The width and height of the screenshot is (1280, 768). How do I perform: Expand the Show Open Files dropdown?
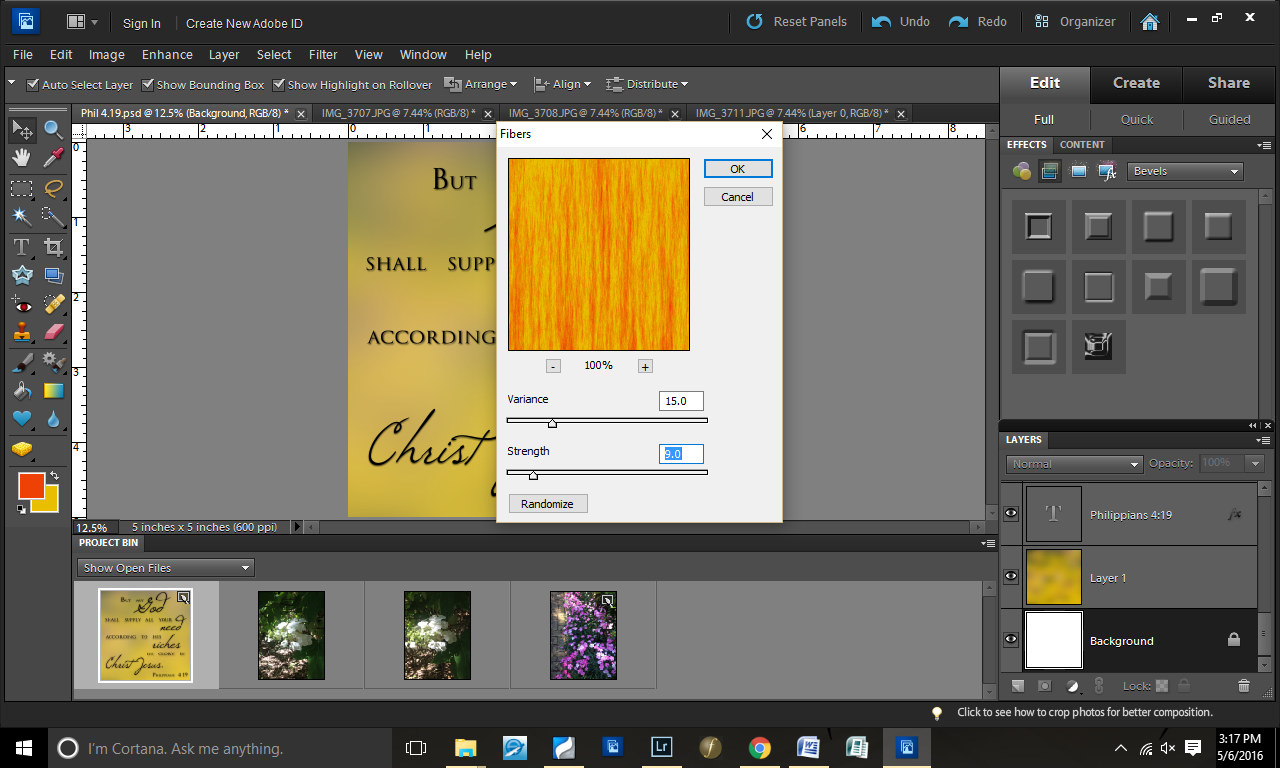(165, 568)
